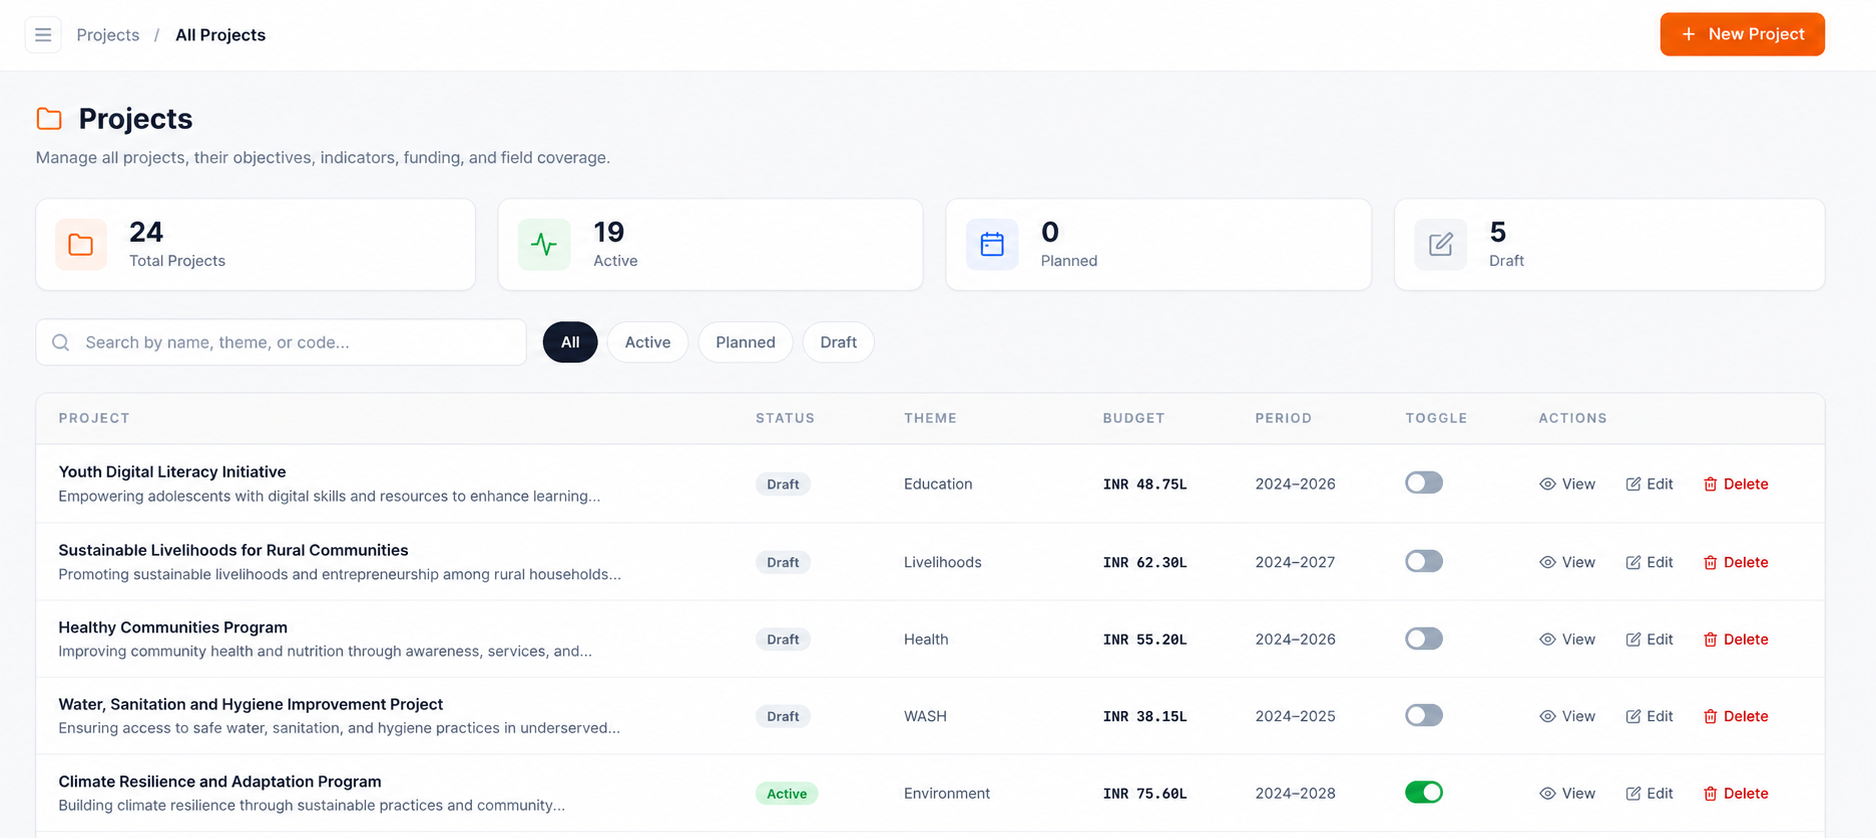Click budget INR 75.60L
Screen dimensions: 1876x838
click(x=1145, y=793)
